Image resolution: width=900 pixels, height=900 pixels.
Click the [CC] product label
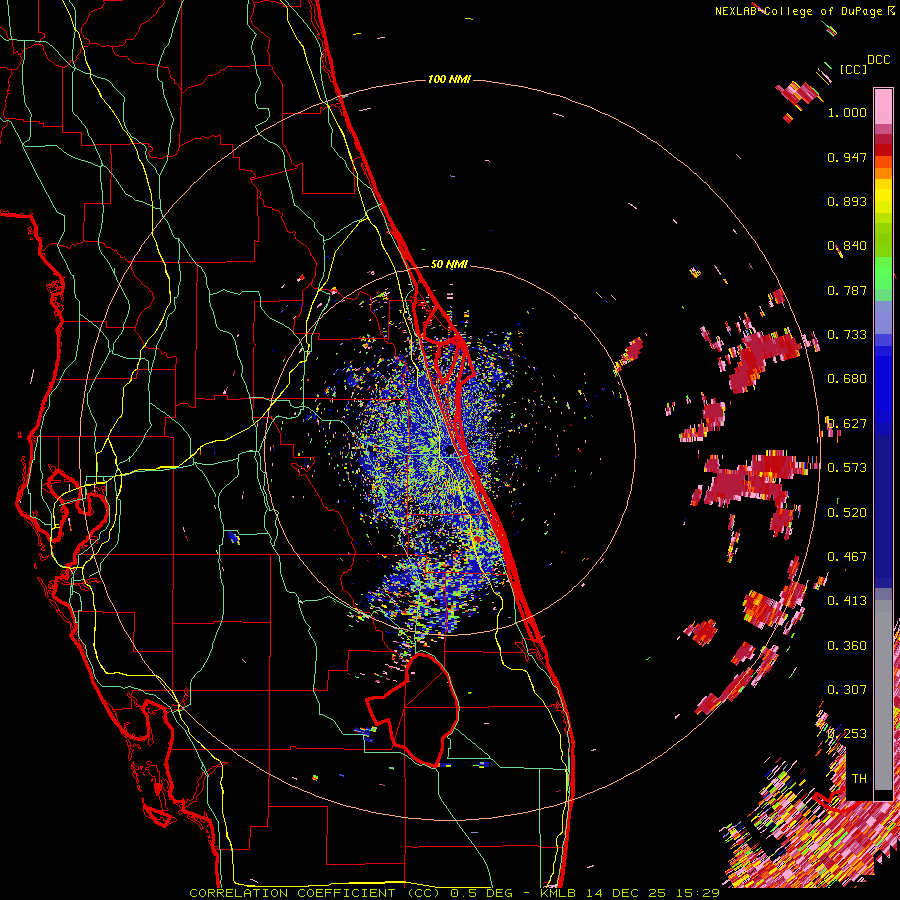tap(853, 69)
